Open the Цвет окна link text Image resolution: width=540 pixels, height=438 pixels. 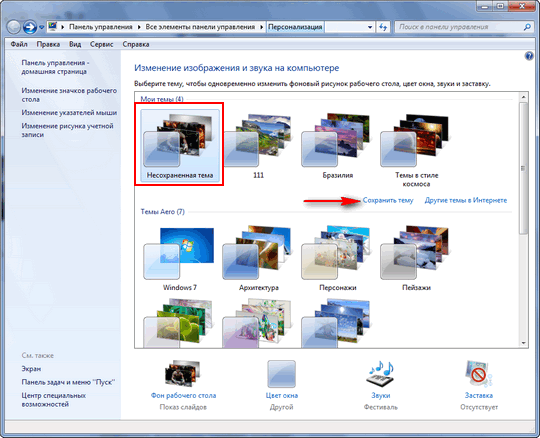tap(282, 396)
